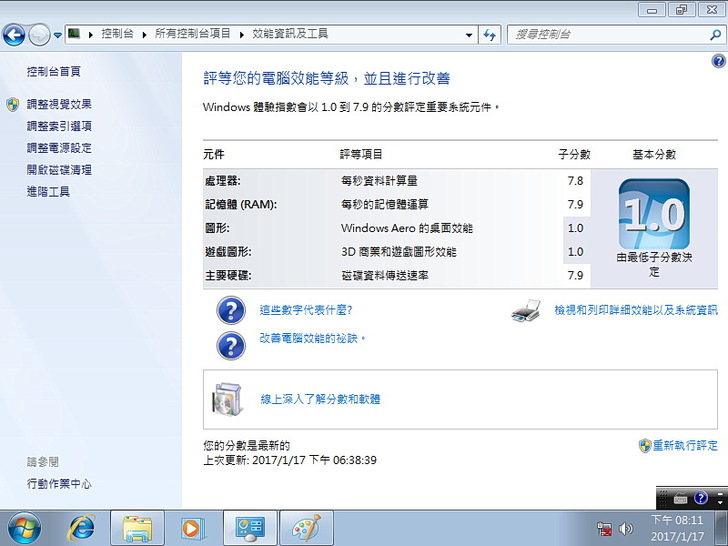Click the 7.8 processor subscore
This screenshot has height=546, width=728.
[x=575, y=181]
